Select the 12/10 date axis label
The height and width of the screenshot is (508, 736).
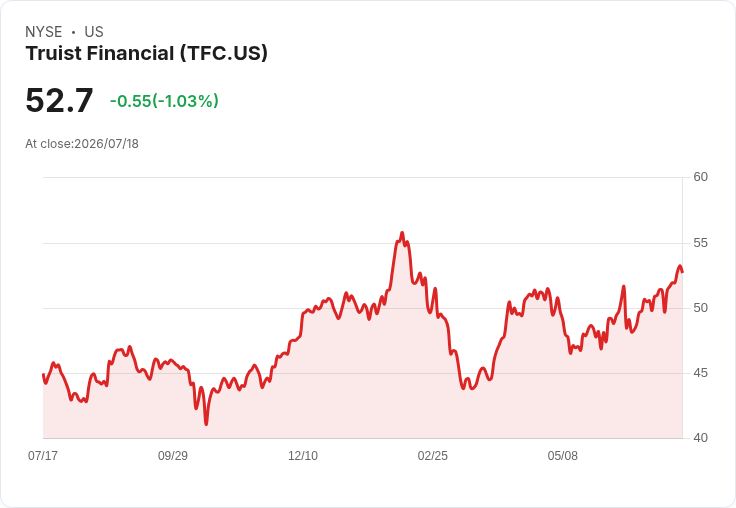click(x=303, y=456)
